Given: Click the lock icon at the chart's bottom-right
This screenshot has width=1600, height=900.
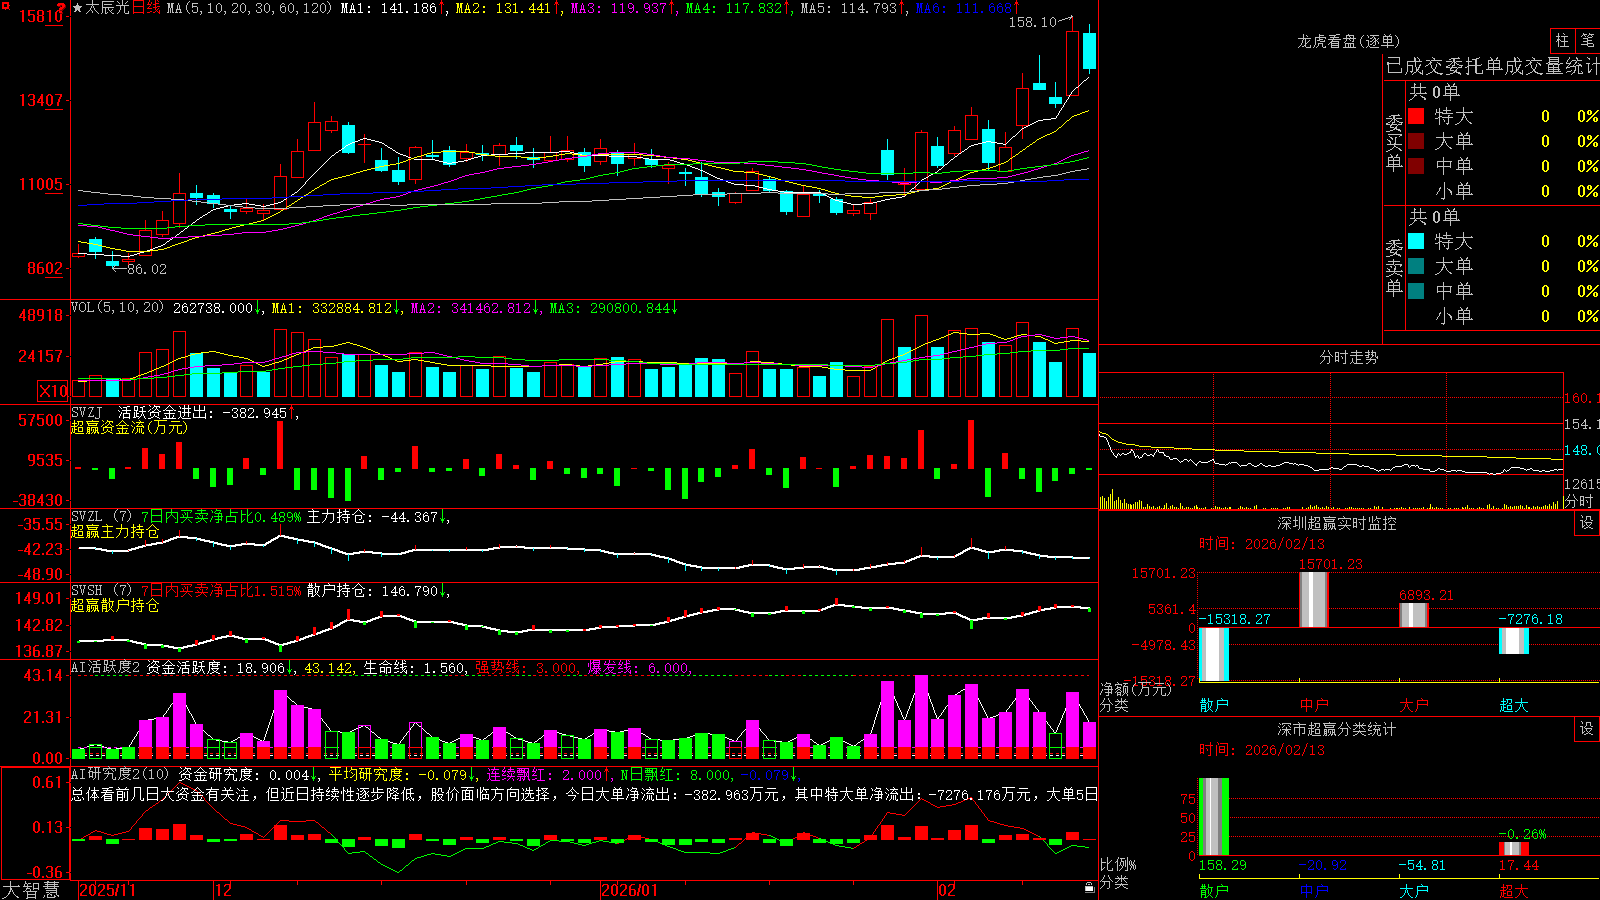Looking at the screenshot, I should [x=1090, y=888].
